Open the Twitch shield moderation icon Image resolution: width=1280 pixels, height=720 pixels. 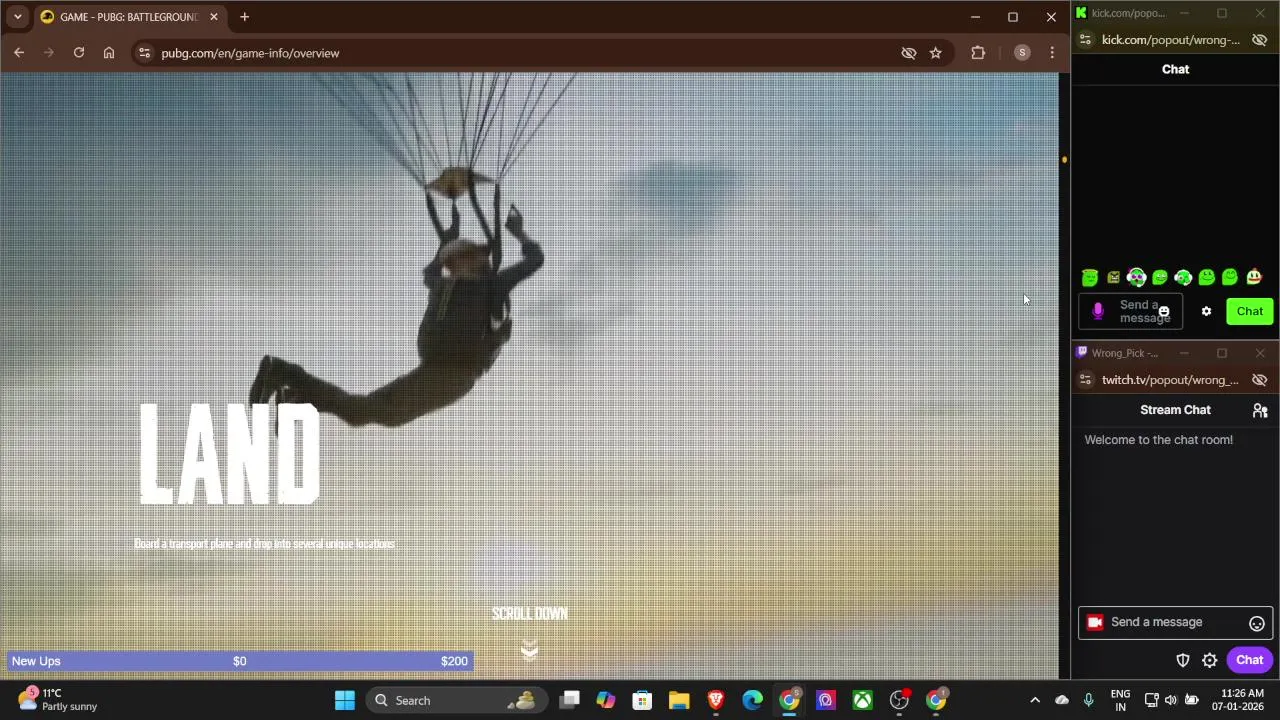tap(1183, 660)
